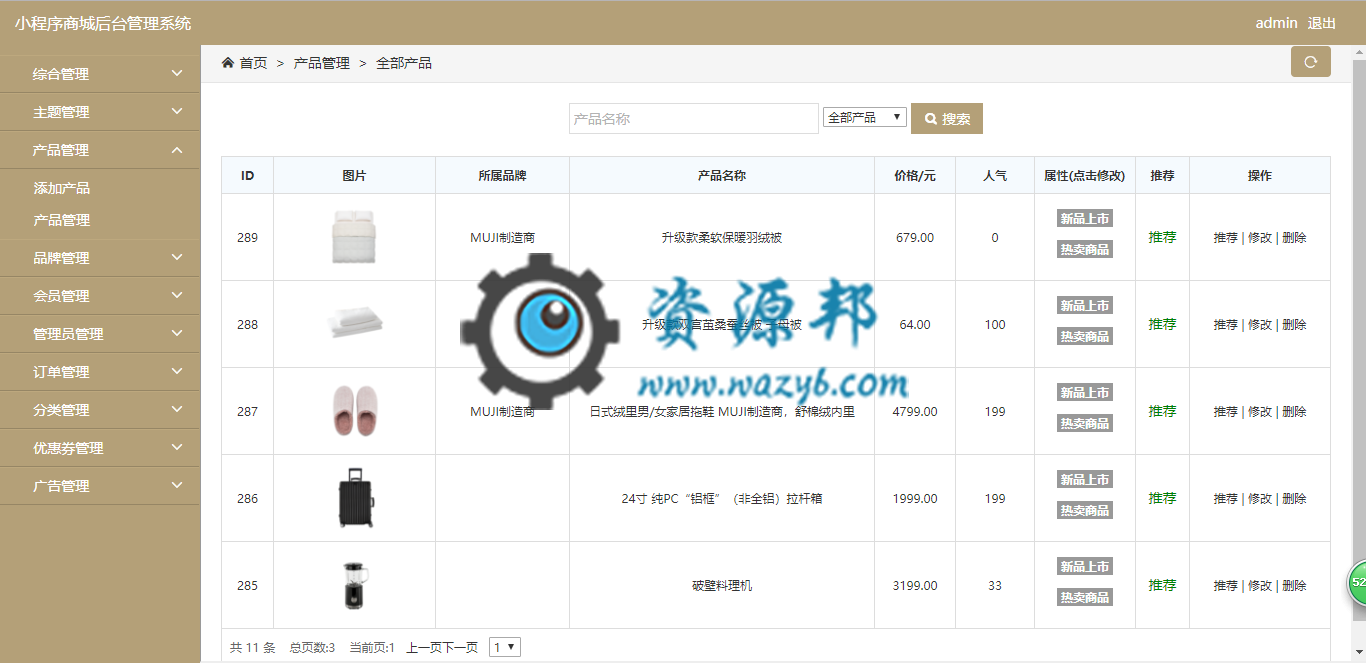
Task: Click green 推荐 status for product 286
Action: tap(1162, 499)
